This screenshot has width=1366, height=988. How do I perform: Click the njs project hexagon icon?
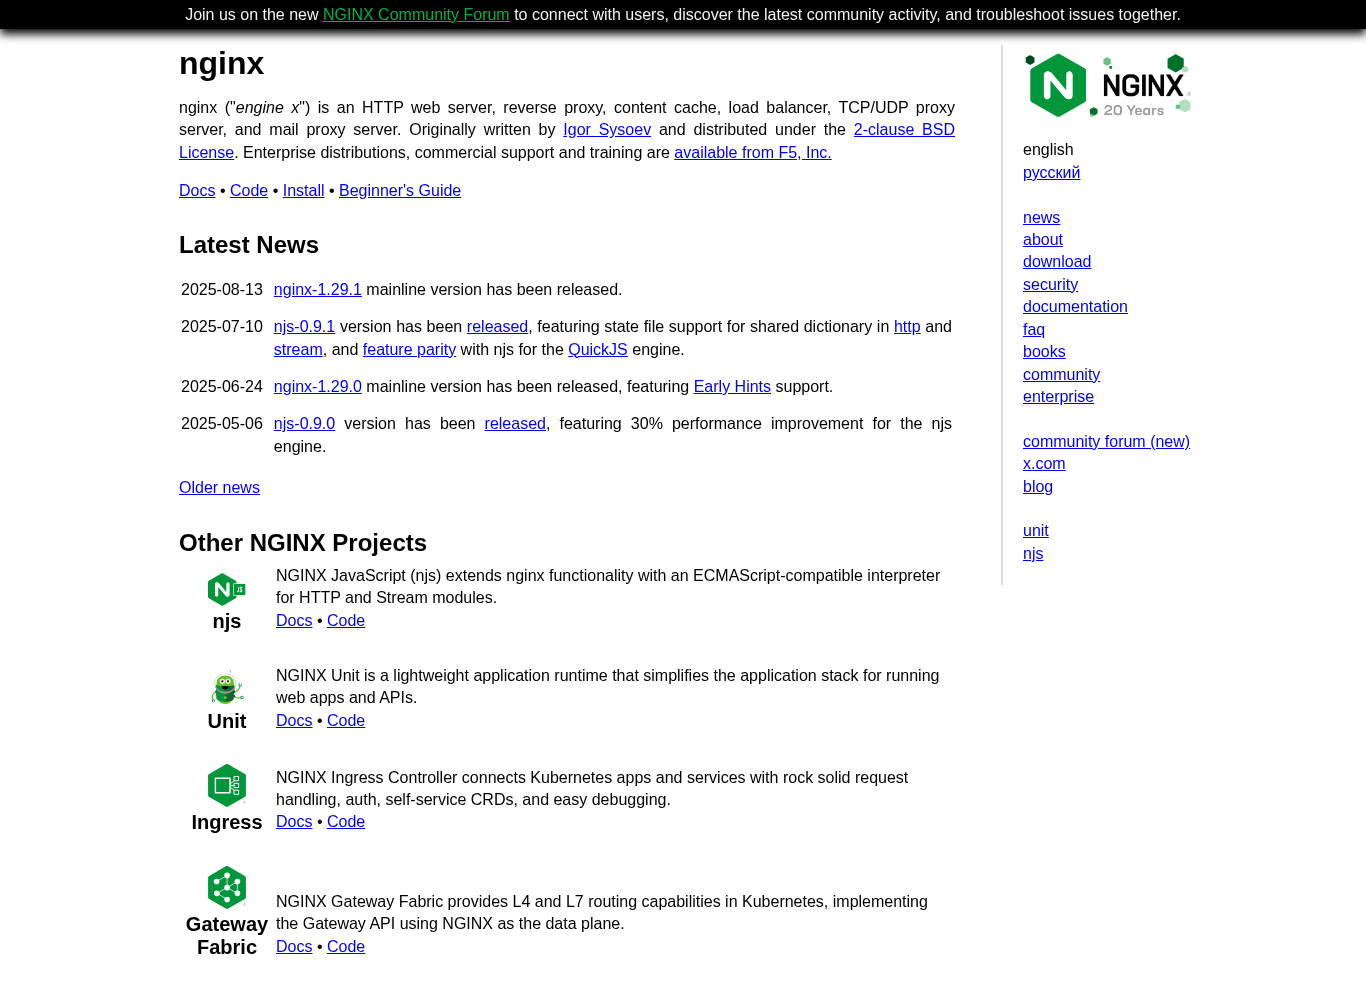point(227,589)
